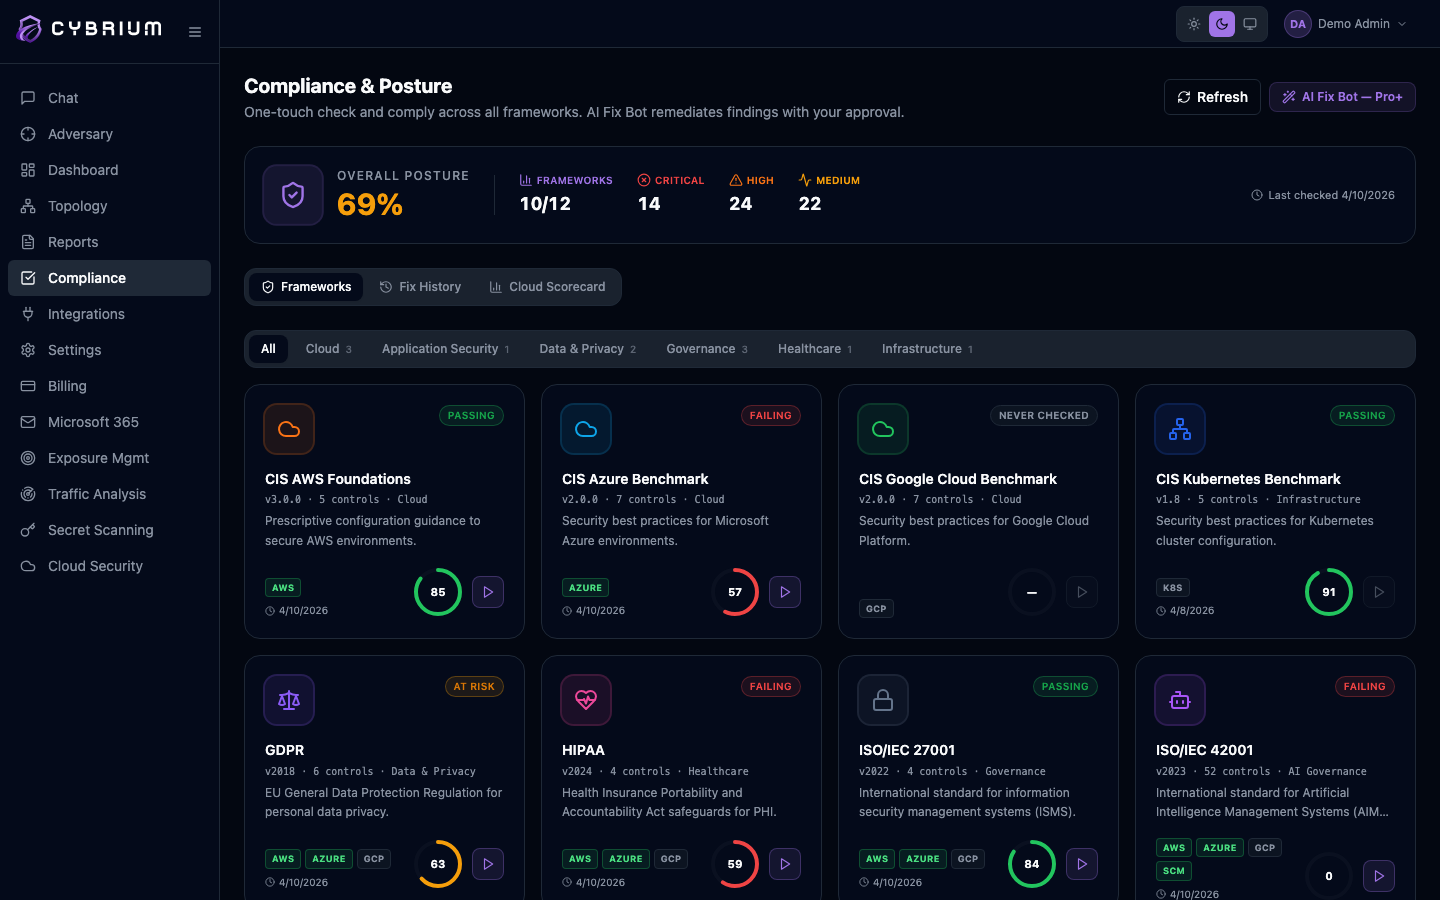Open Demo Admin user menu

1347,24
